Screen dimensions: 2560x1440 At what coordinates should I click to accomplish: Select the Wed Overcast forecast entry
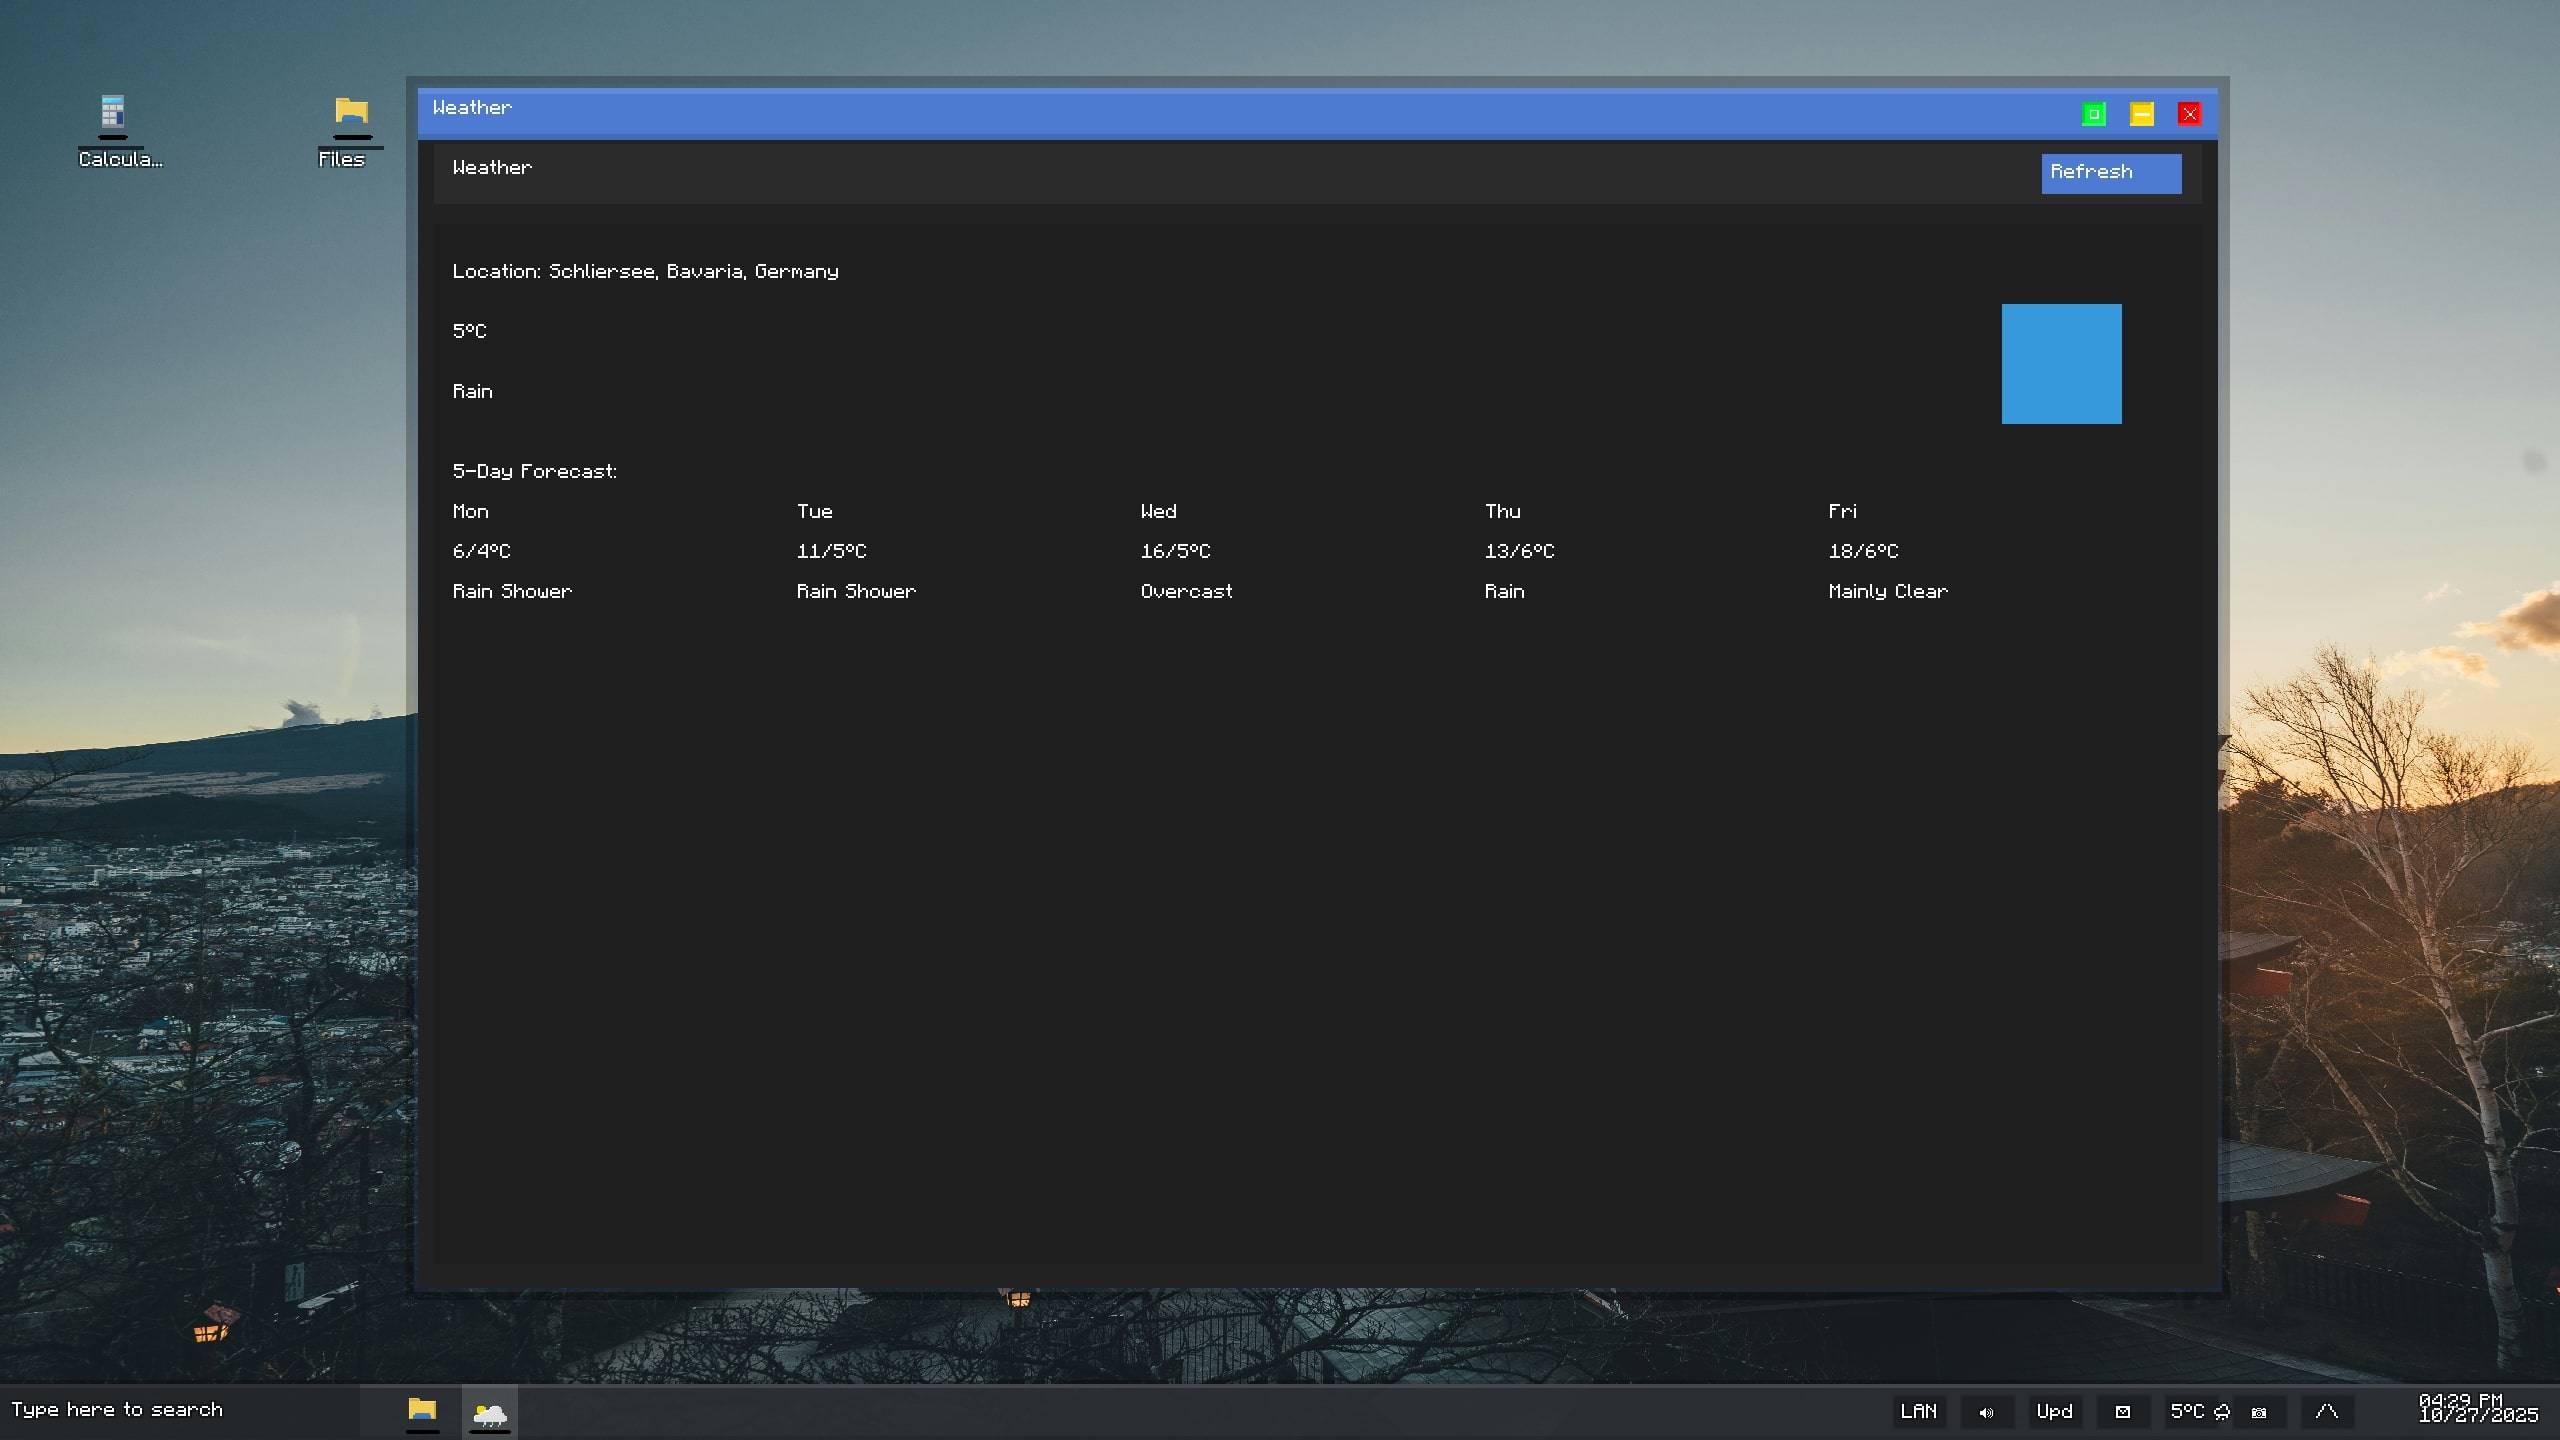pyautogui.click(x=1186, y=591)
